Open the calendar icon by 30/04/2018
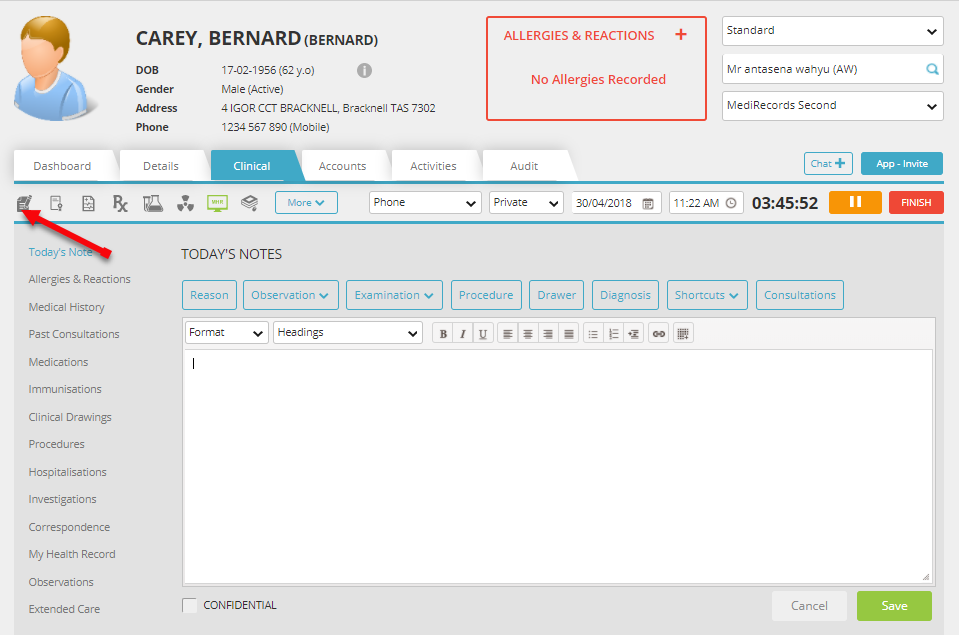Viewport: 959px width, 635px height. 648,203
